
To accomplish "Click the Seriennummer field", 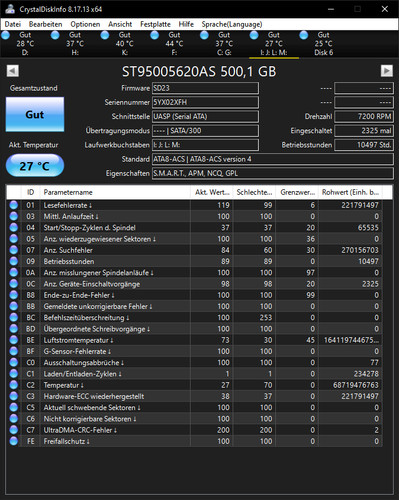I will (205, 102).
